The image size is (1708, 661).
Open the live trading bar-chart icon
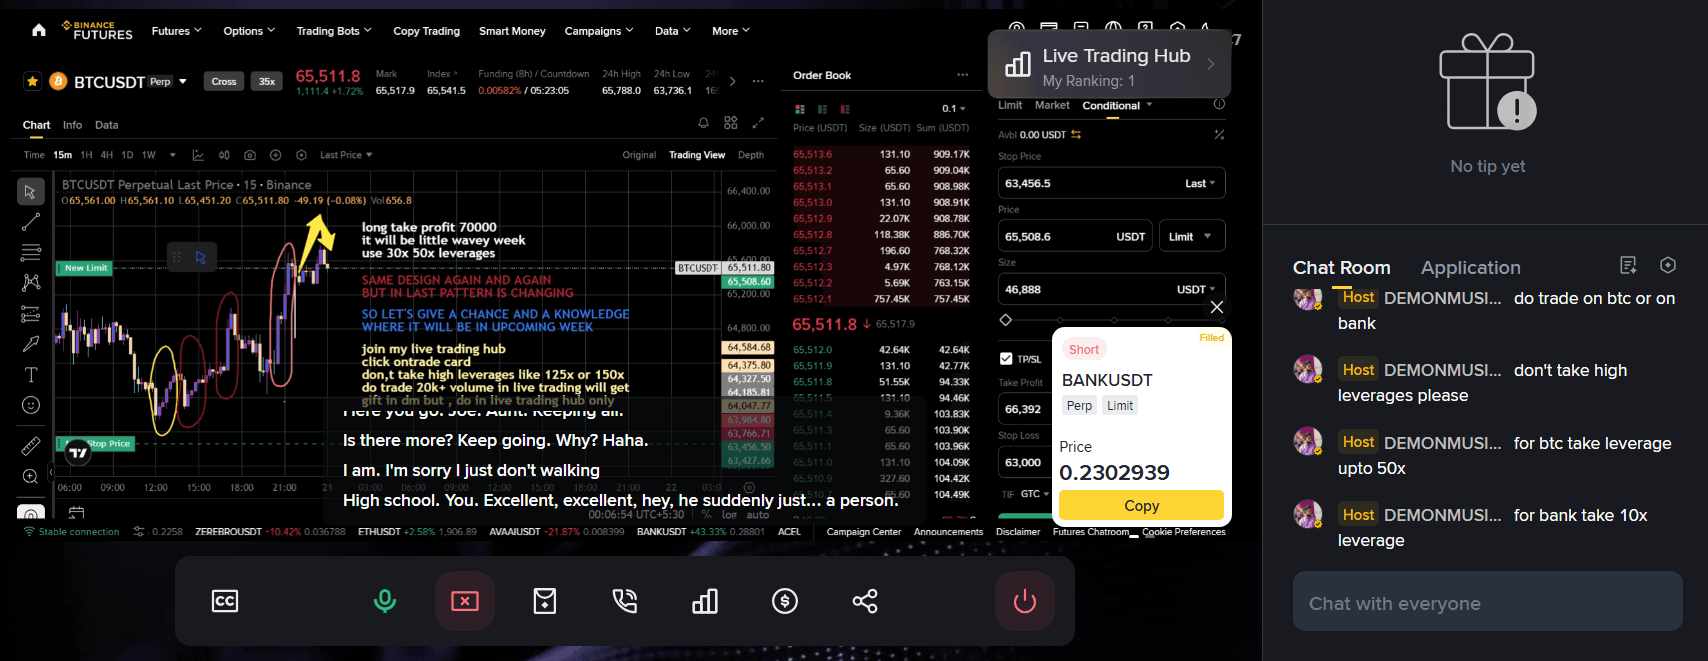pyautogui.click(x=705, y=601)
